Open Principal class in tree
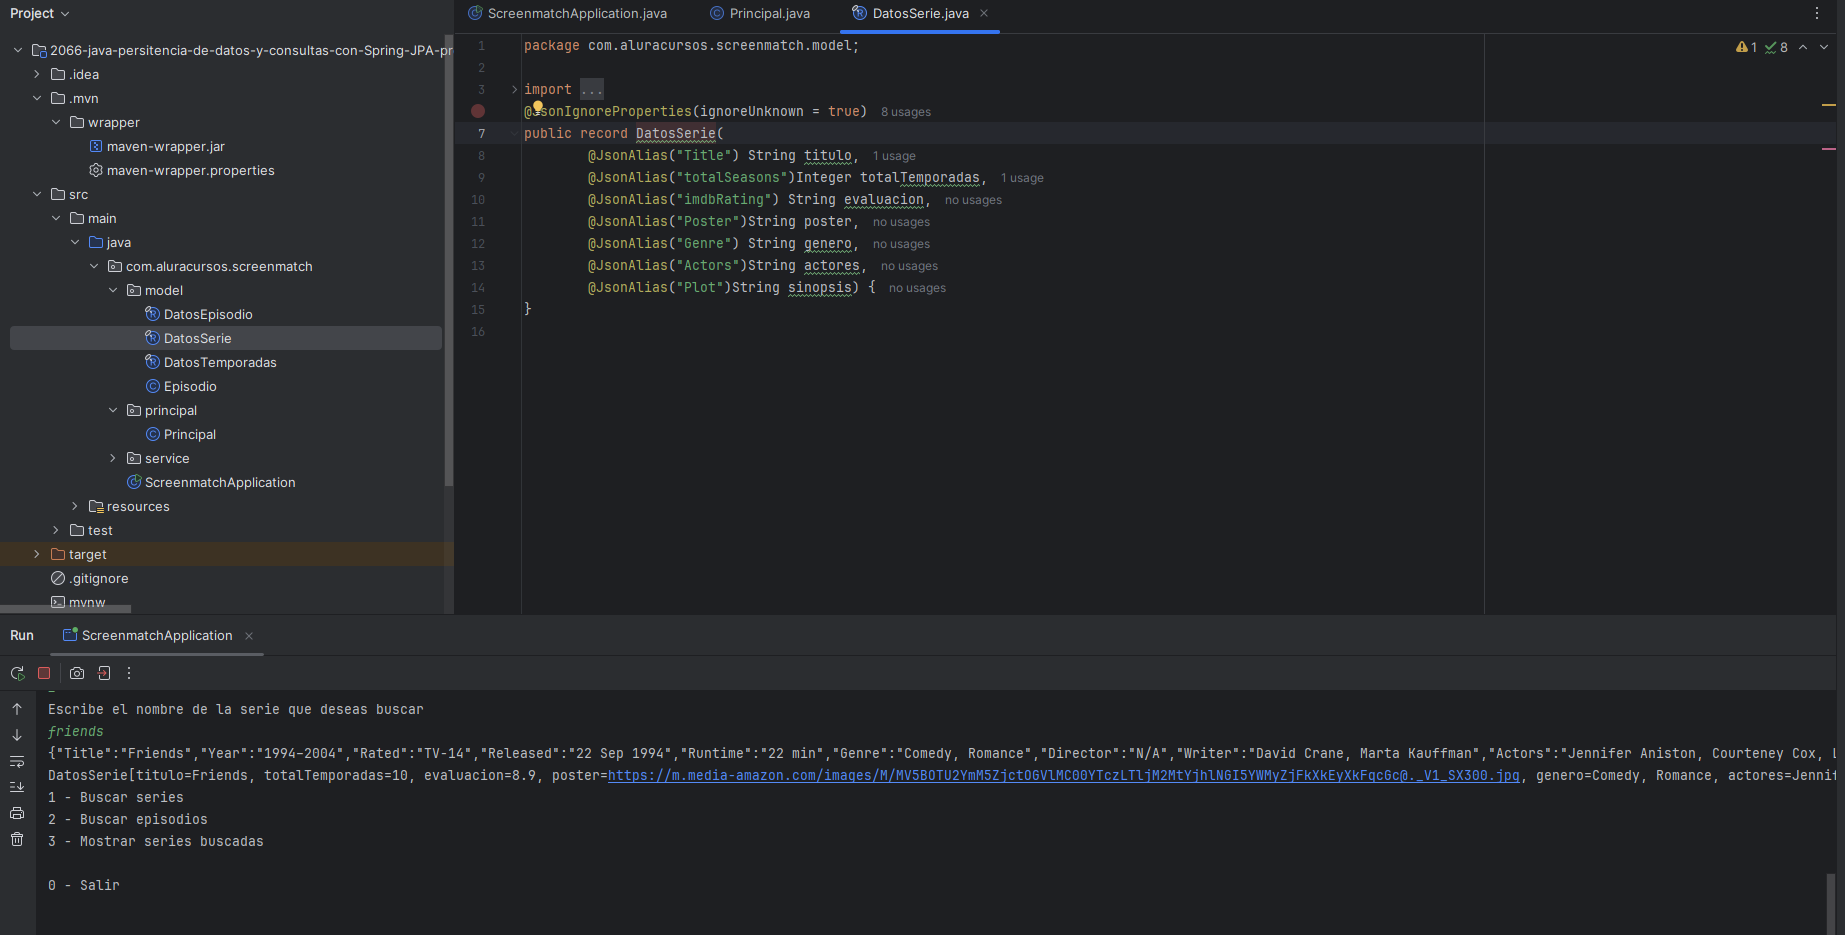1845x935 pixels. [x=180, y=434]
